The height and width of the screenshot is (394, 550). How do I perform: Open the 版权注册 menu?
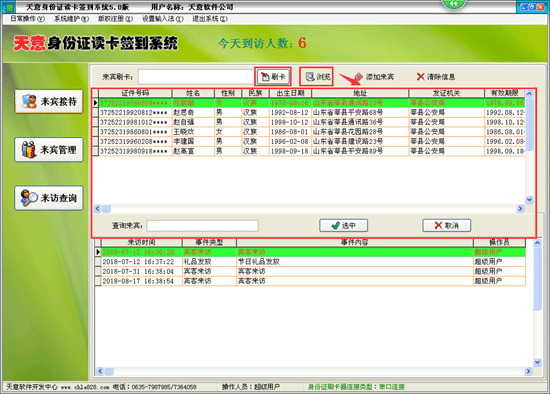click(115, 19)
